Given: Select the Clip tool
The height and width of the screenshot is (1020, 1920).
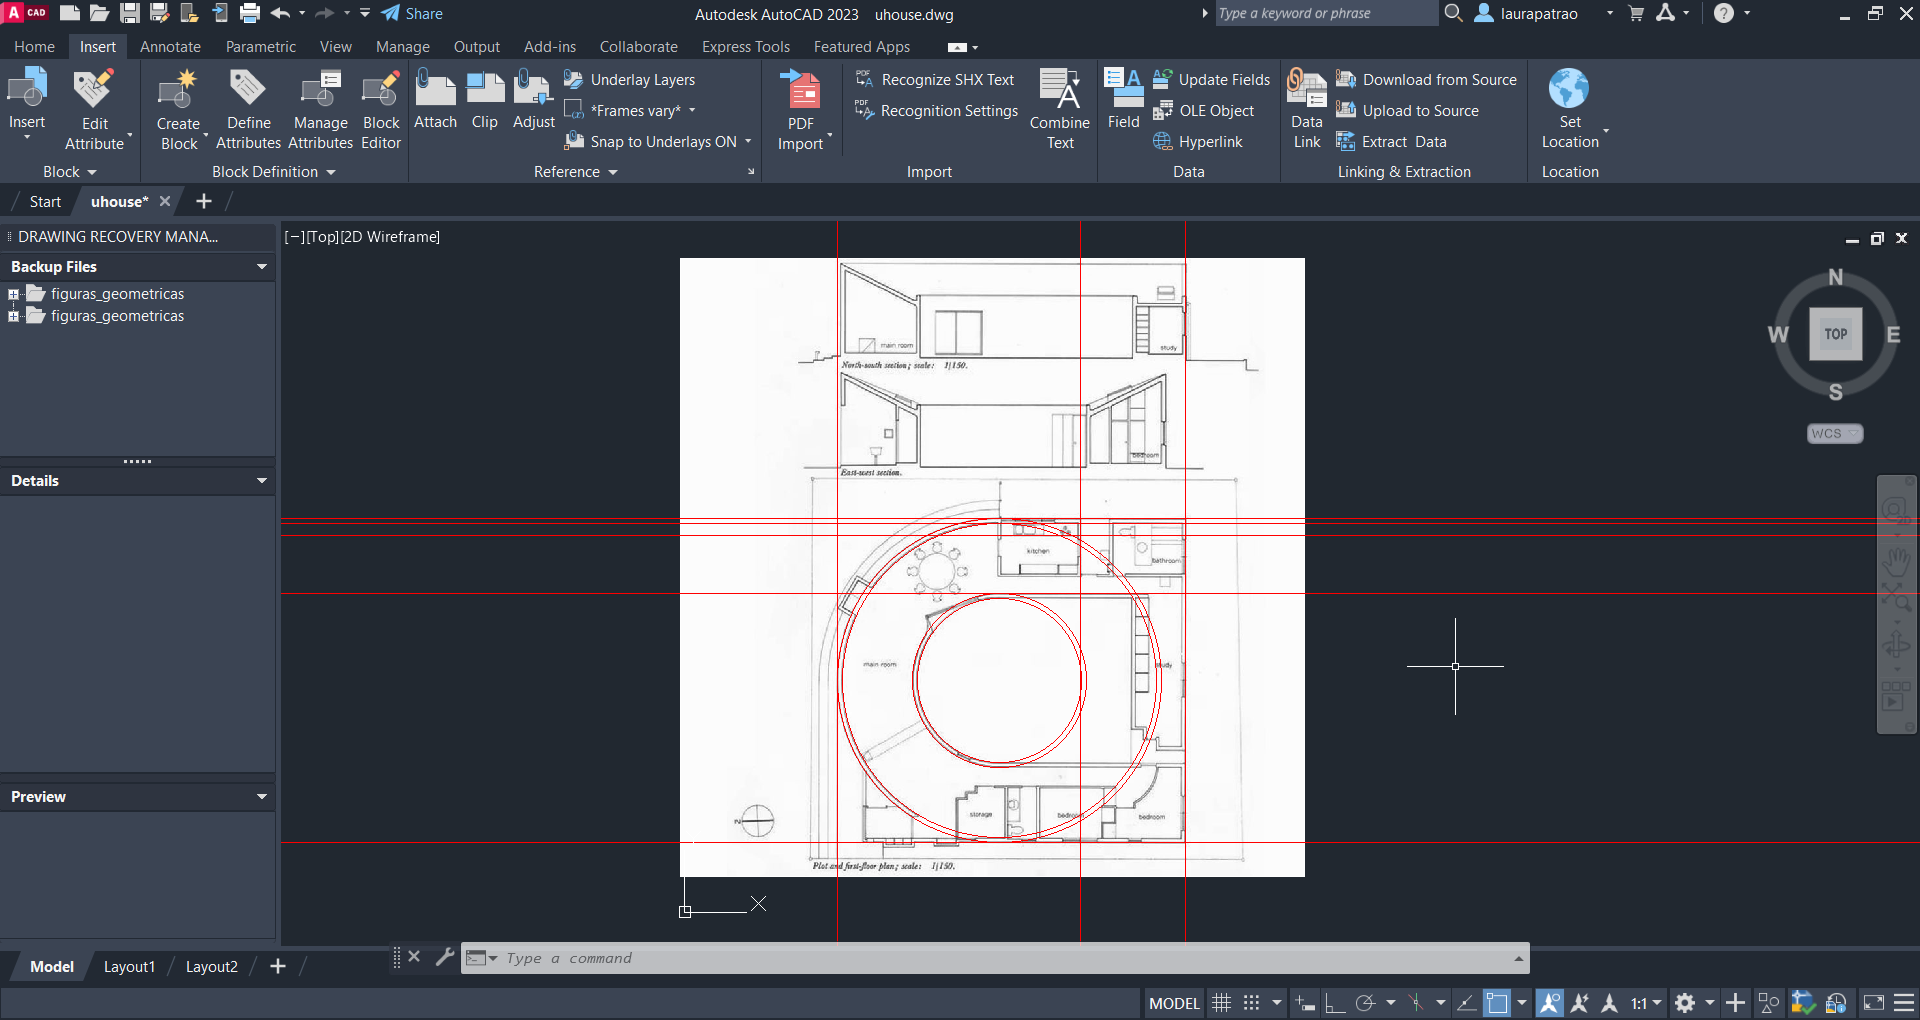Looking at the screenshot, I should click(485, 98).
